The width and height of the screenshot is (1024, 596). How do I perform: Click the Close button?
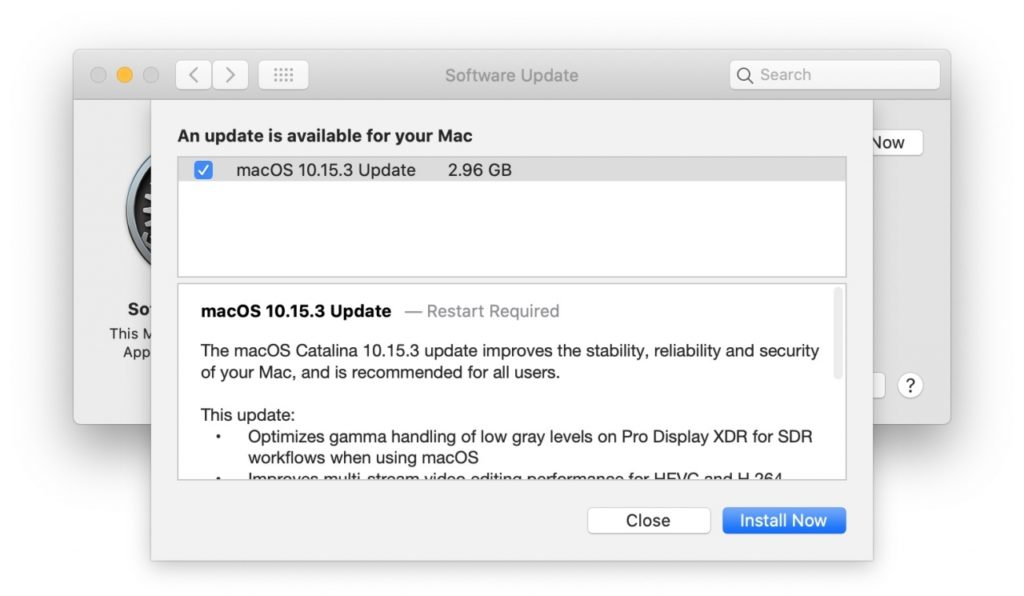tap(648, 520)
